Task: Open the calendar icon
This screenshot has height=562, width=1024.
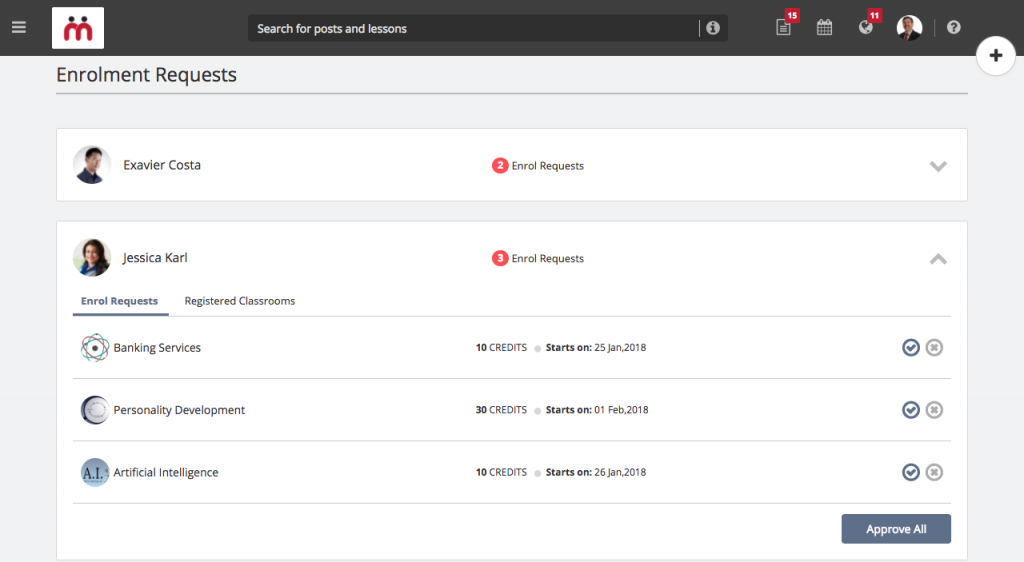Action: [x=824, y=27]
